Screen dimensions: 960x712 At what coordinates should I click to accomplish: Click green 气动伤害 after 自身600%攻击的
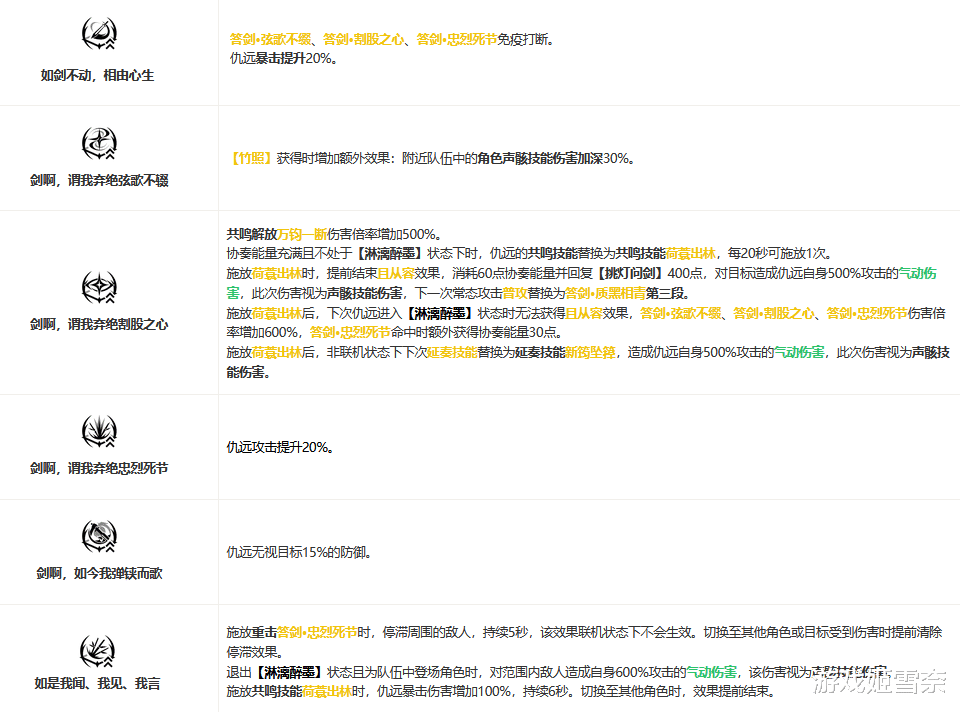tap(711, 672)
